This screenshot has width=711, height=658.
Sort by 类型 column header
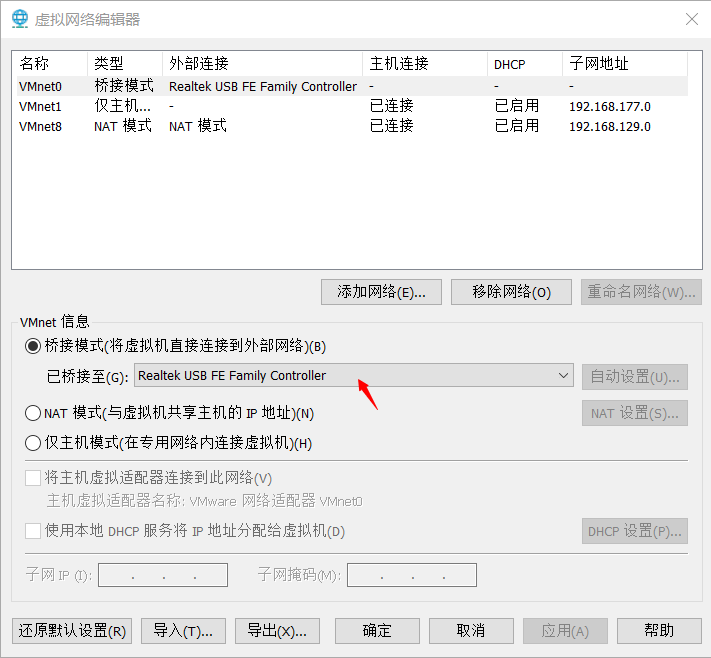125,63
